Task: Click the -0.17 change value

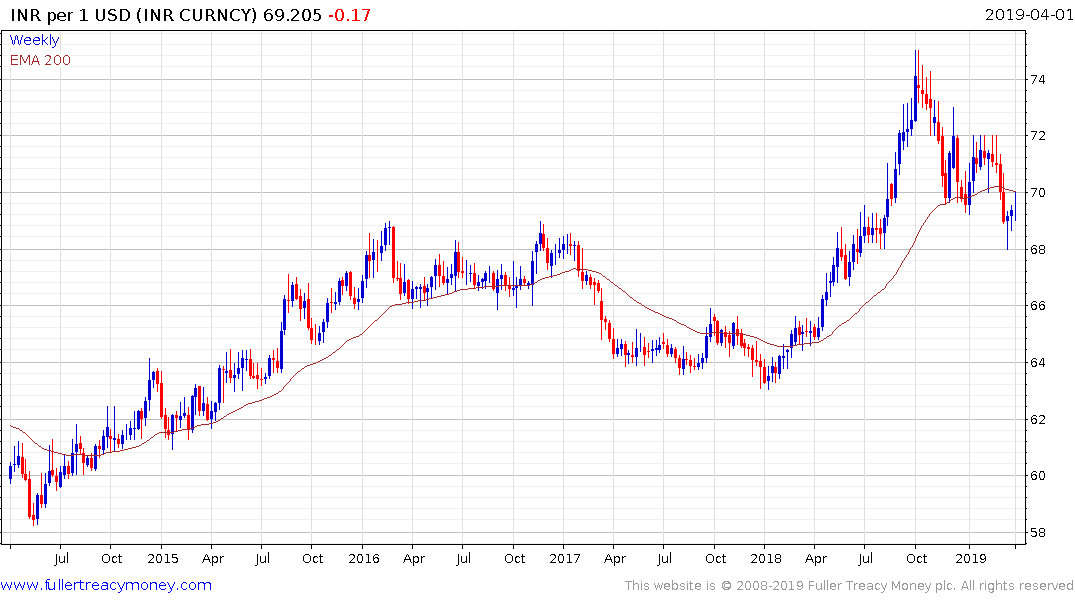Action: [x=349, y=15]
